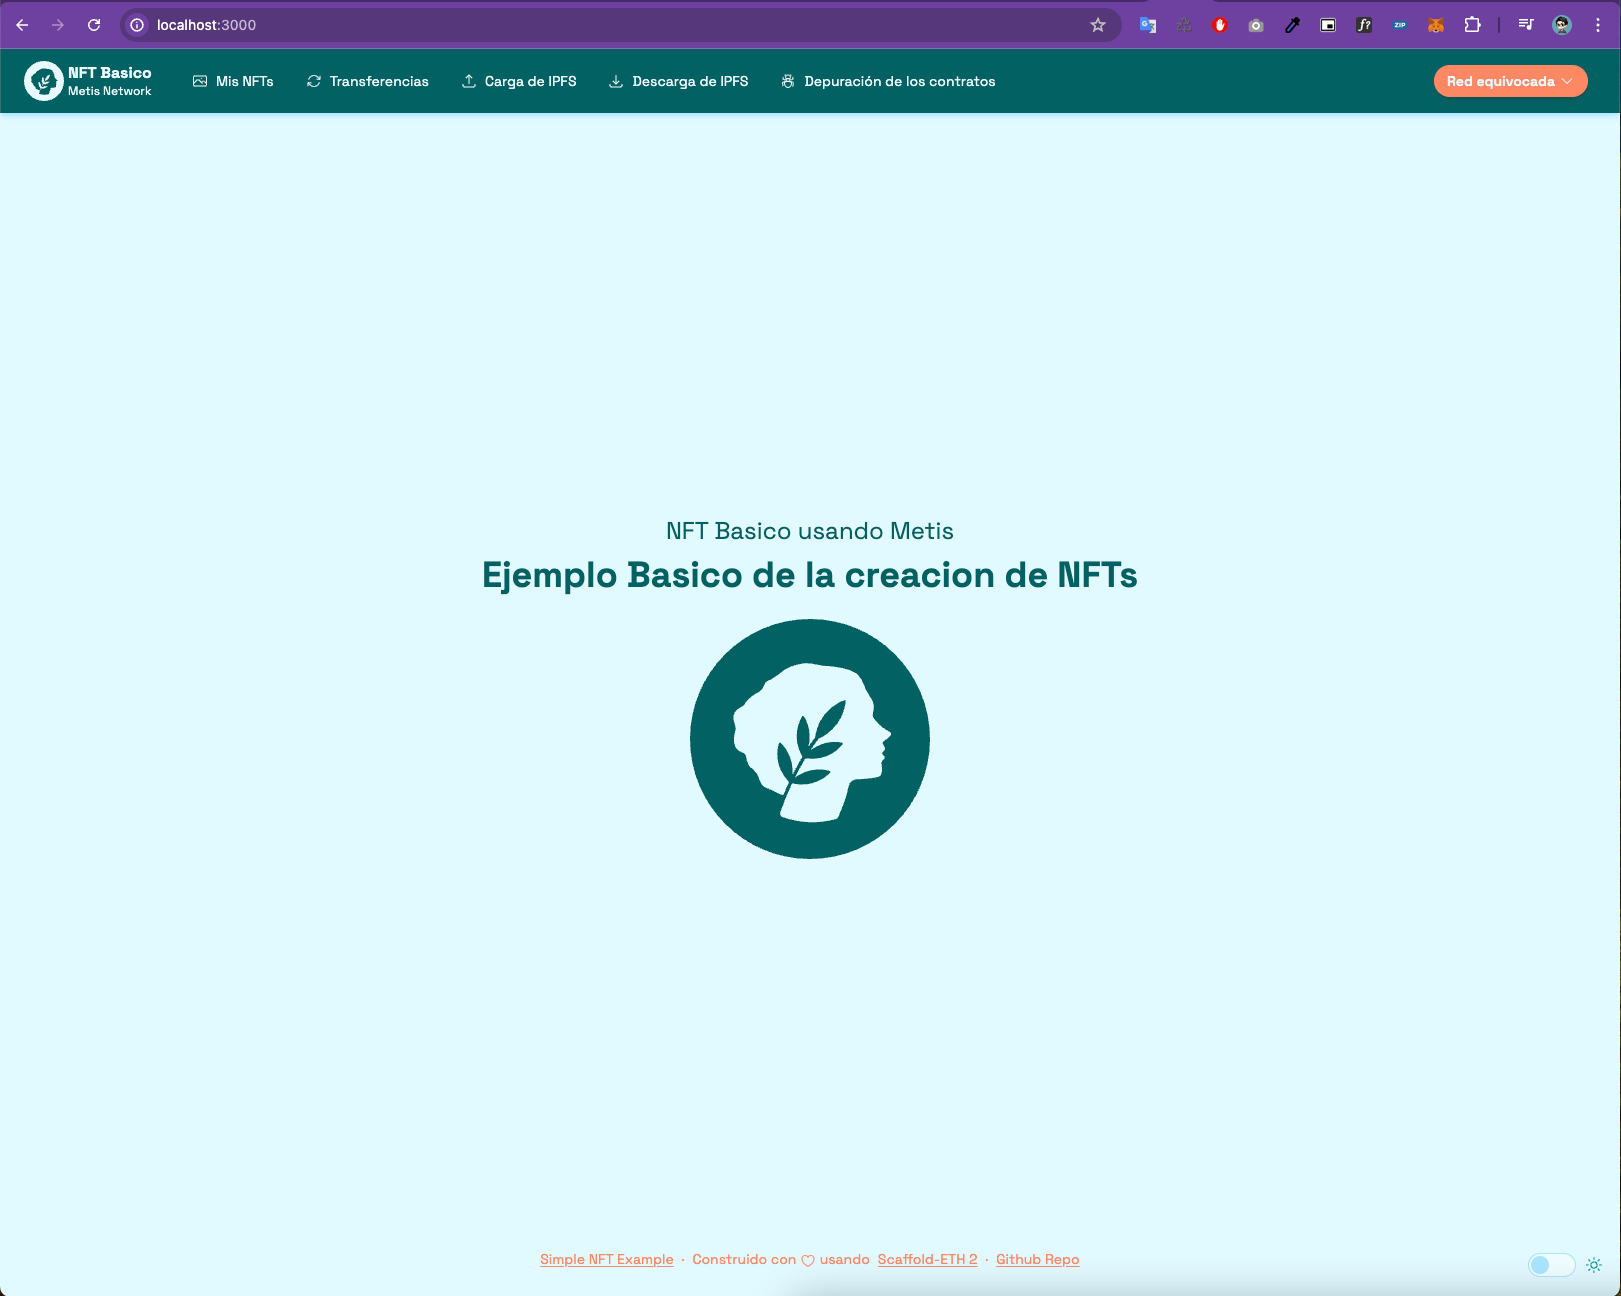Open the eyedropper color picker extension
Viewport: 1621px width, 1296px height.
(1292, 25)
